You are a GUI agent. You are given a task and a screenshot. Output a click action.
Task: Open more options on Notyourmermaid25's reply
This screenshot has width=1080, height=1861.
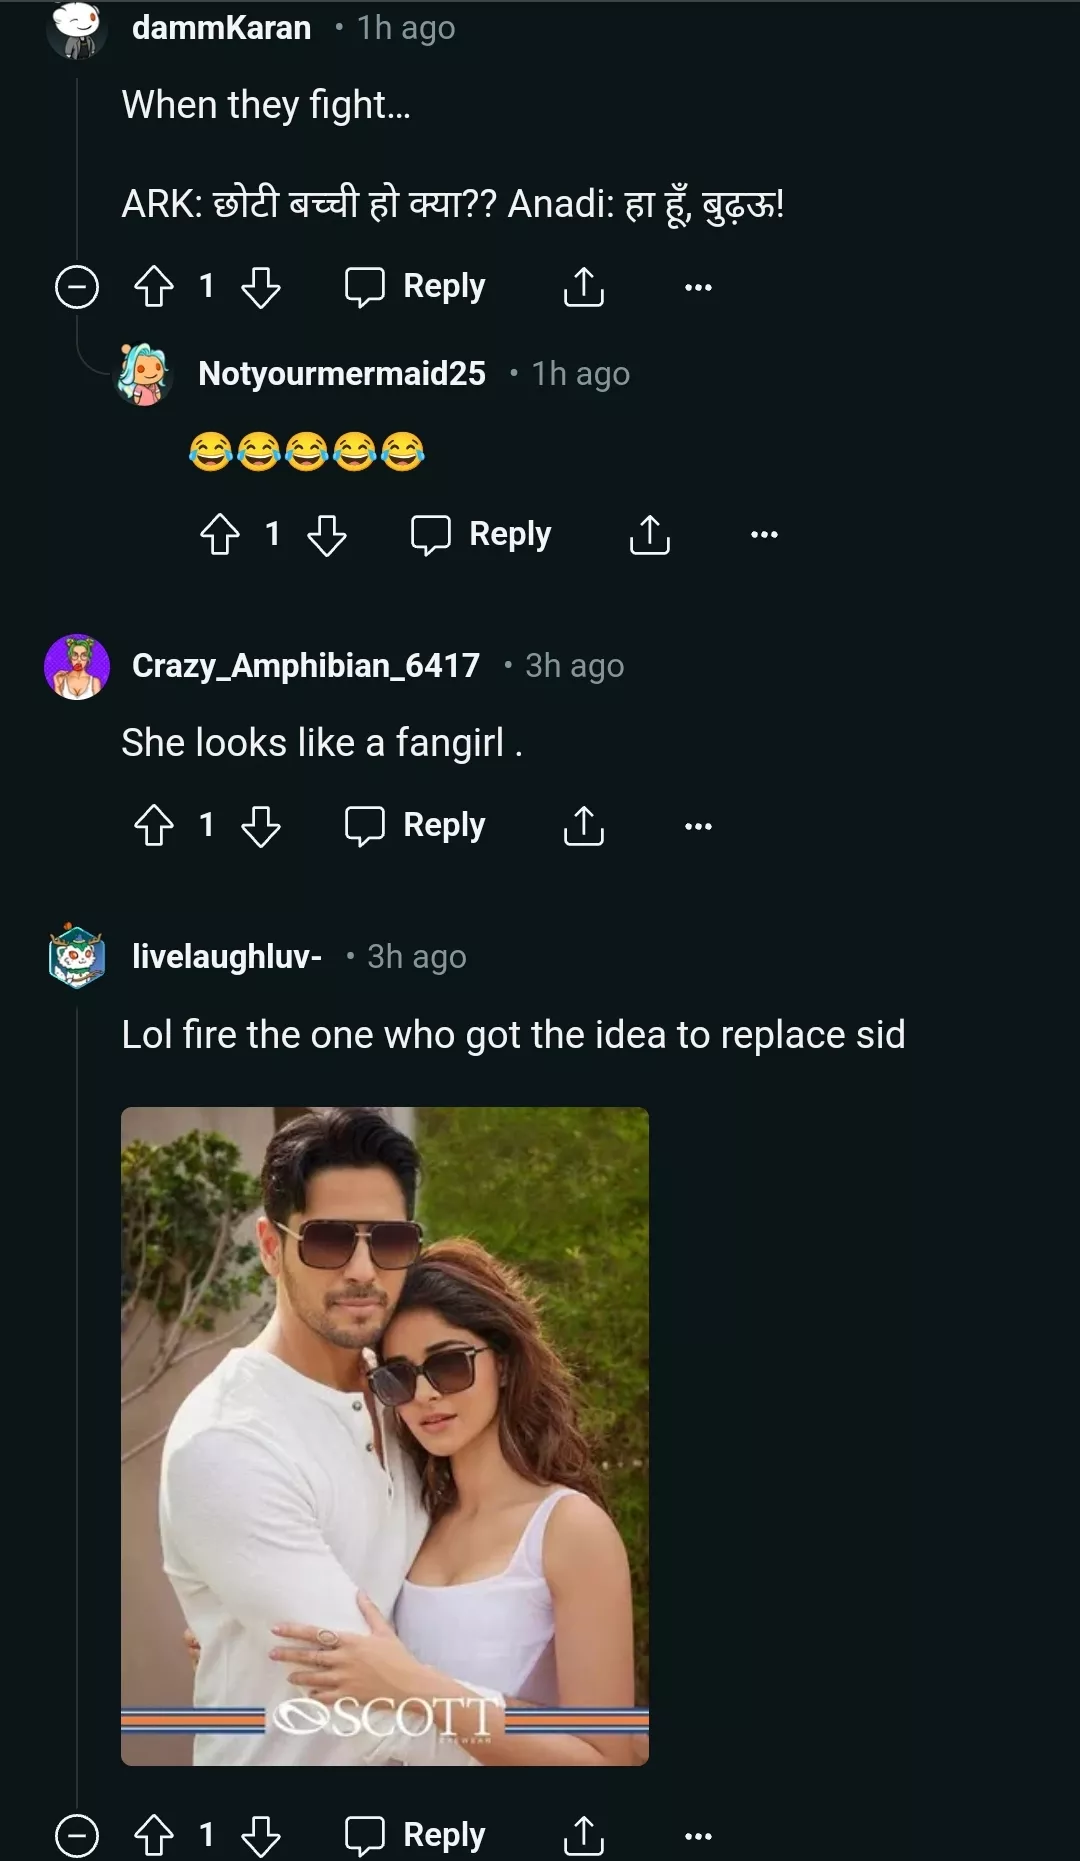(x=764, y=535)
